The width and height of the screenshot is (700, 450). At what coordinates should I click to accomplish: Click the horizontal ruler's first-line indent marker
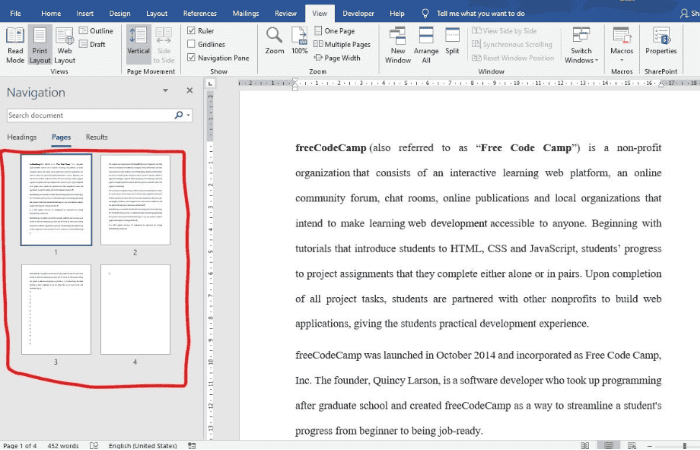pyautogui.click(x=295, y=80)
